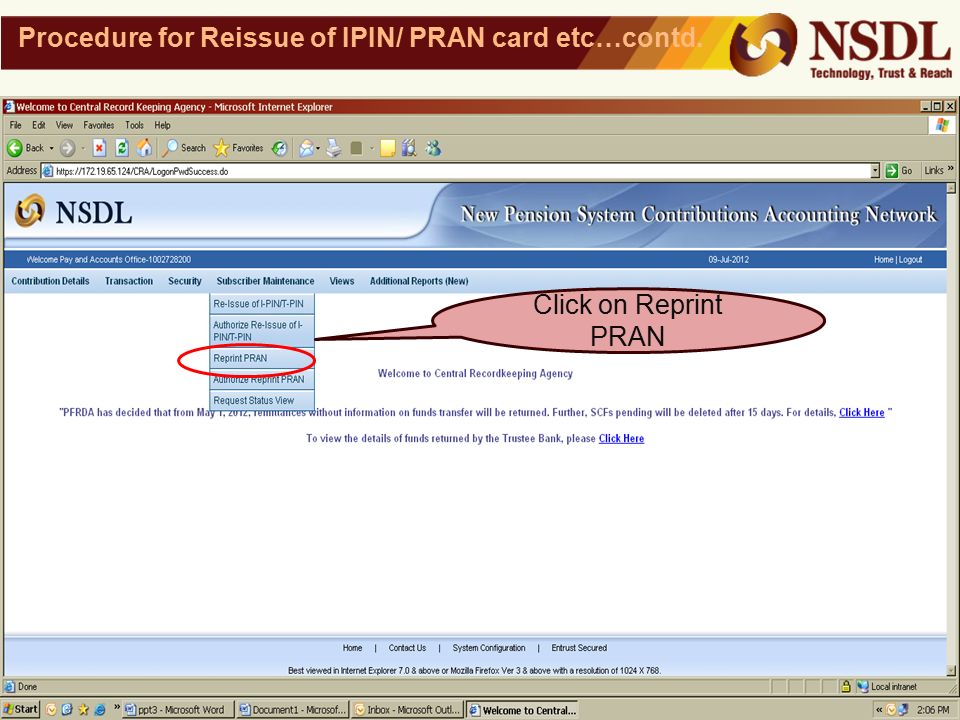Expand the address bar dropdown arrow
This screenshot has width=960, height=720.
pos(875,171)
